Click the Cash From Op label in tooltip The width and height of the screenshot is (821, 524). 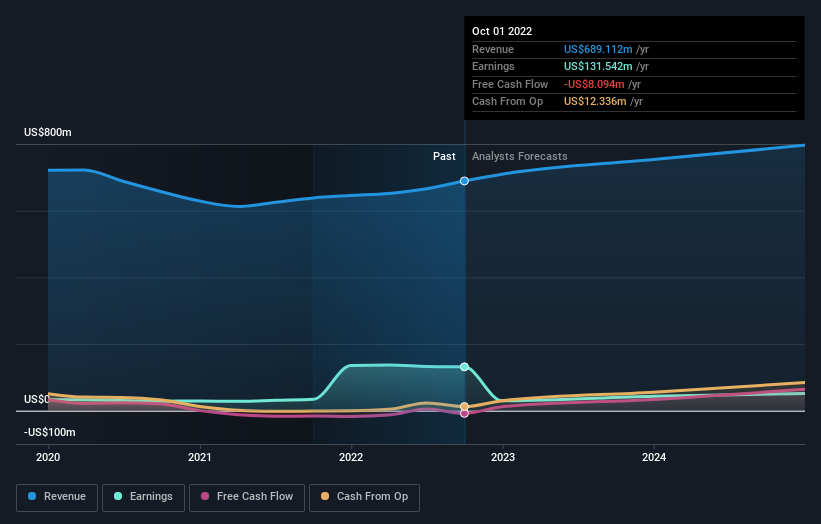click(x=507, y=102)
